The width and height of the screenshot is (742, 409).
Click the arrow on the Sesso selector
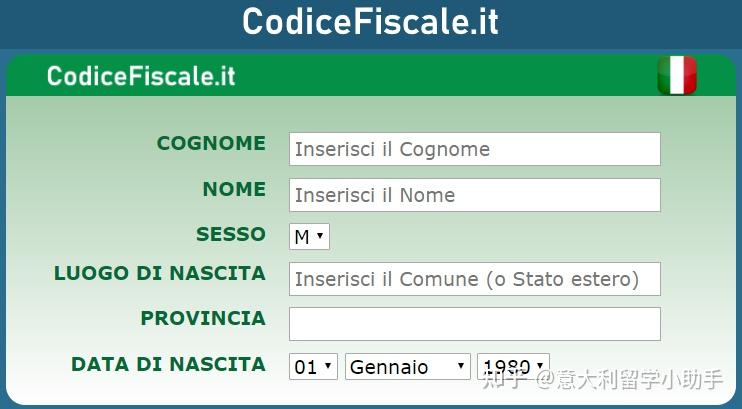click(320, 237)
